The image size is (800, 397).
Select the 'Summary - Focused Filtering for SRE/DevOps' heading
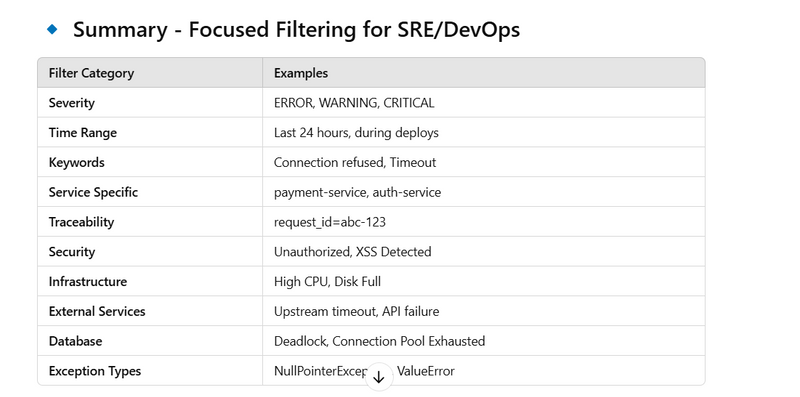pos(296,30)
